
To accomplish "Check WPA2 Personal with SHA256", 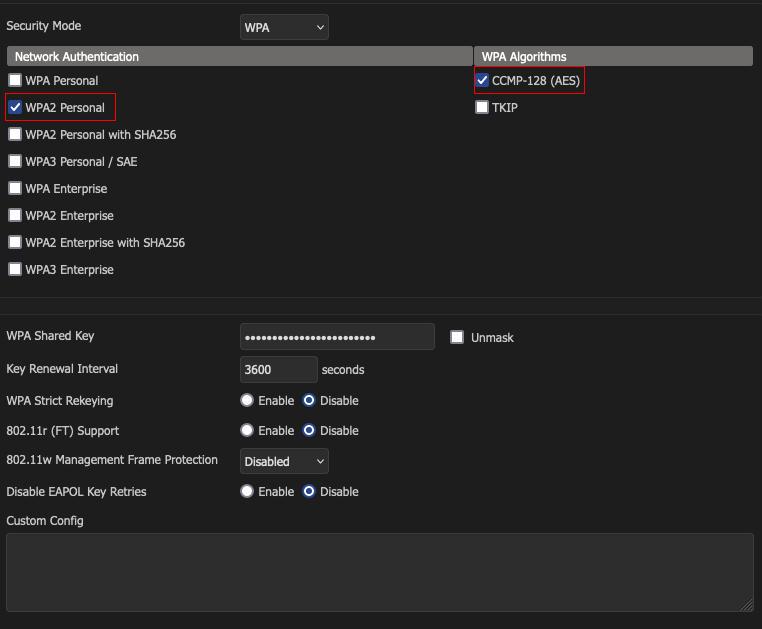I will [15, 134].
